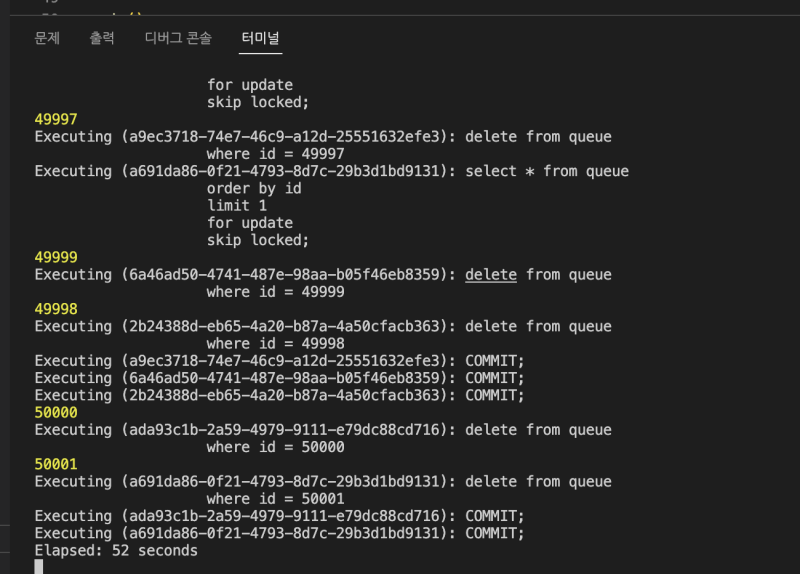
Task: Click the "limit 1" line
Action: [237, 205]
